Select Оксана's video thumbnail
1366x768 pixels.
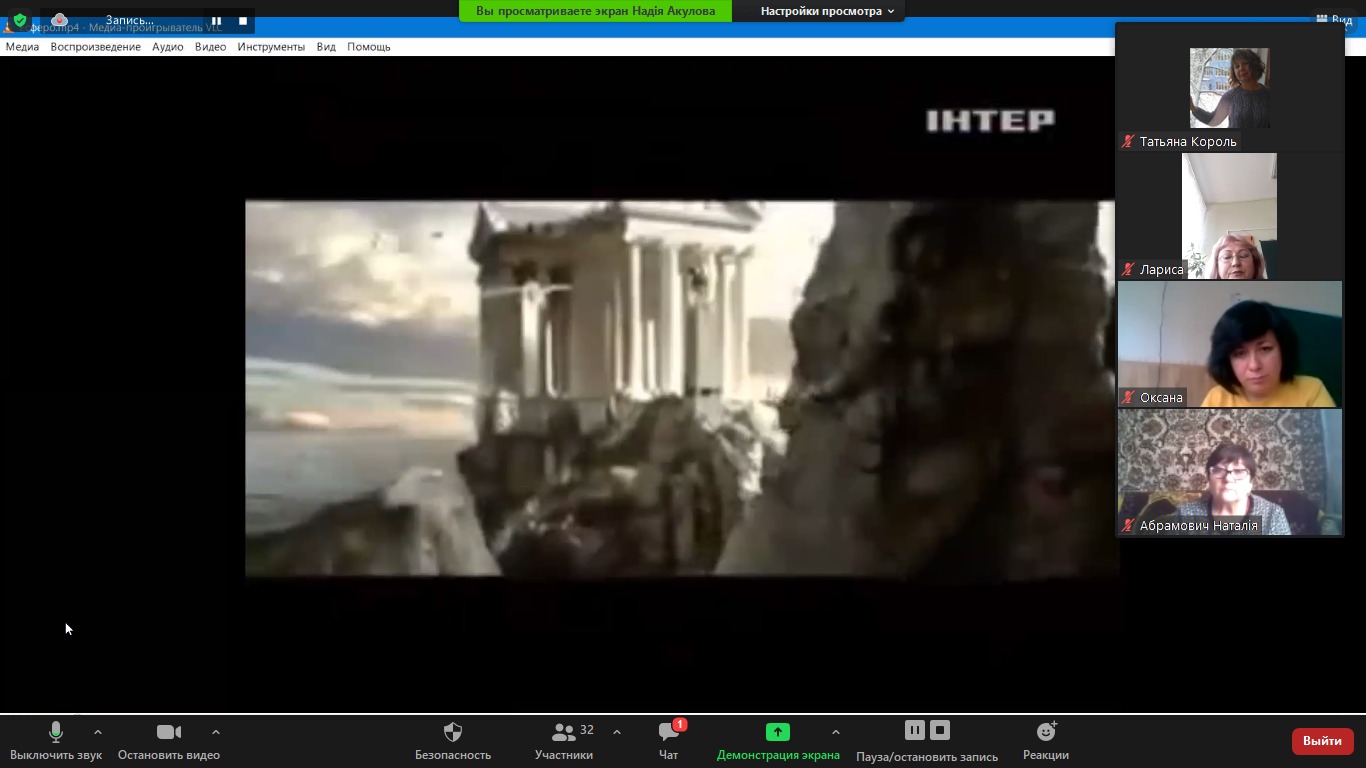[1229, 344]
